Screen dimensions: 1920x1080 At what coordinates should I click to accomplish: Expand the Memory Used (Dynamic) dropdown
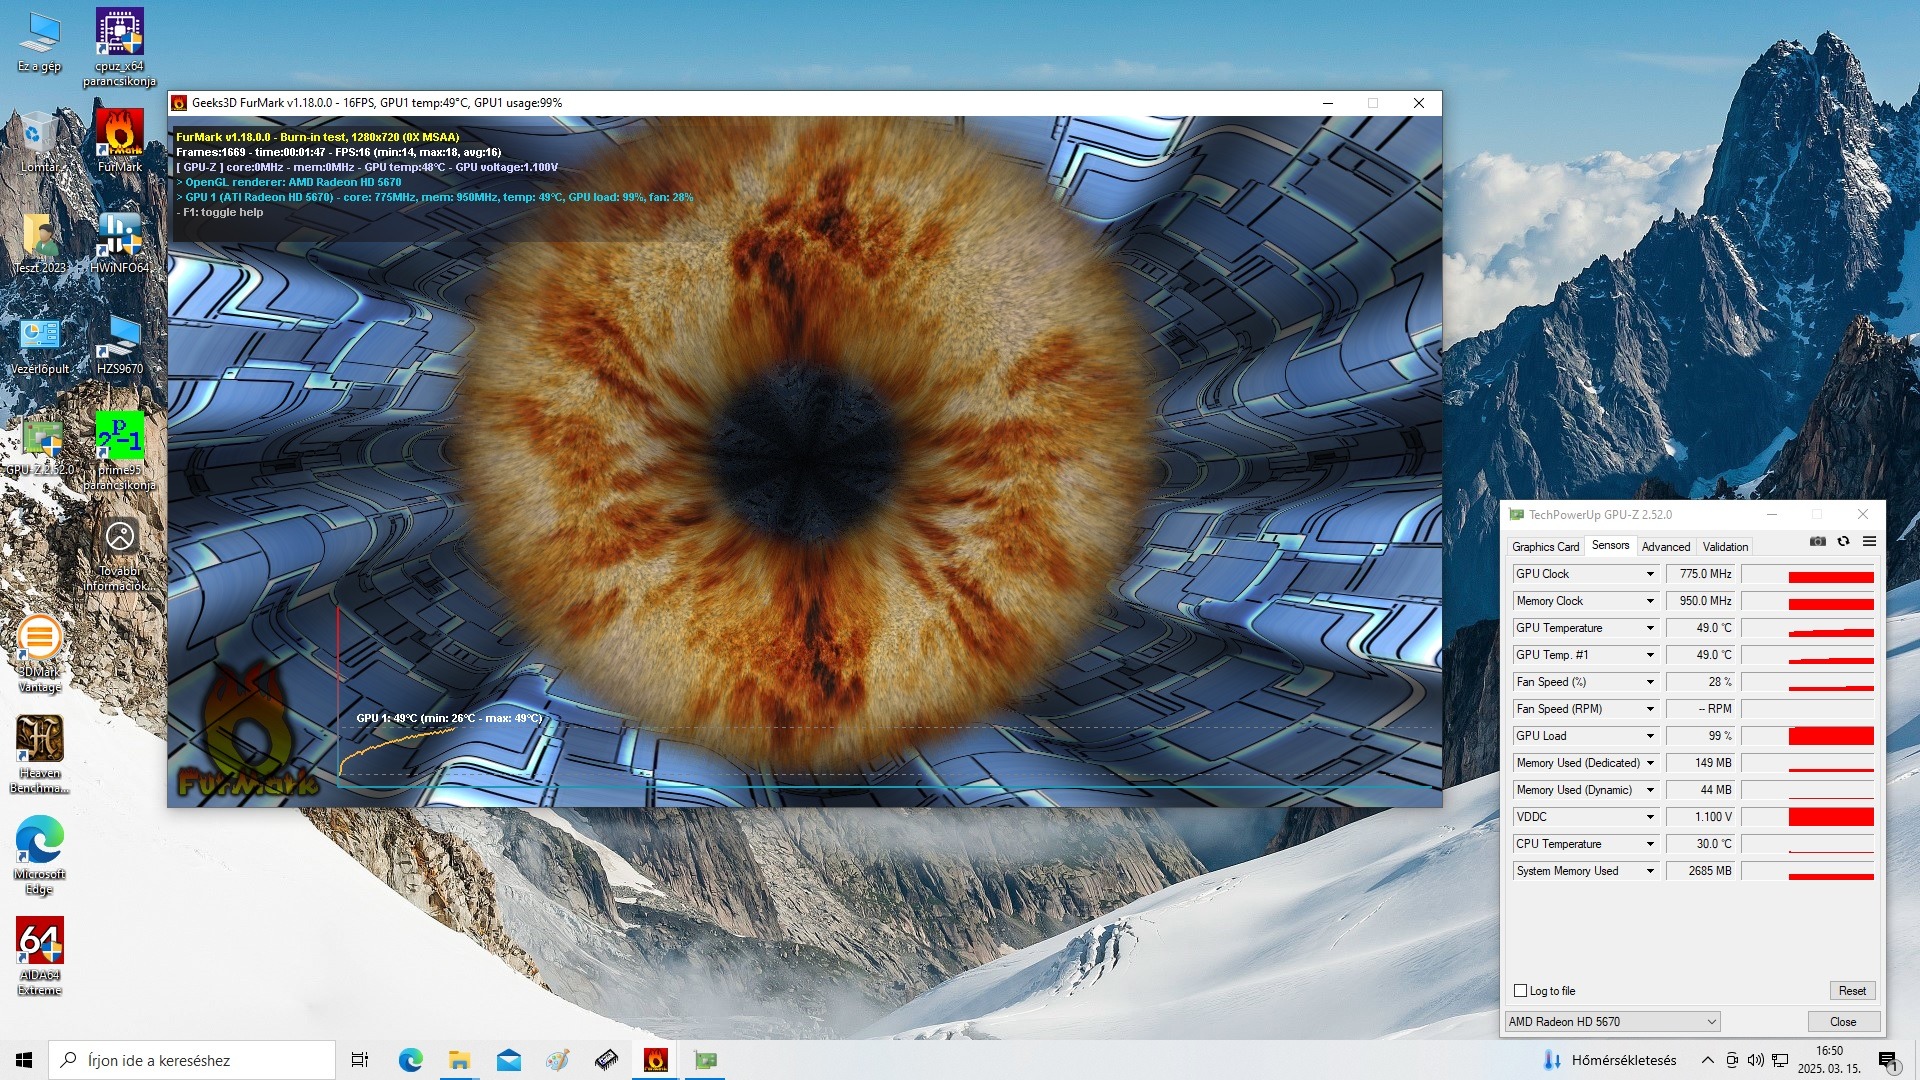click(1650, 790)
